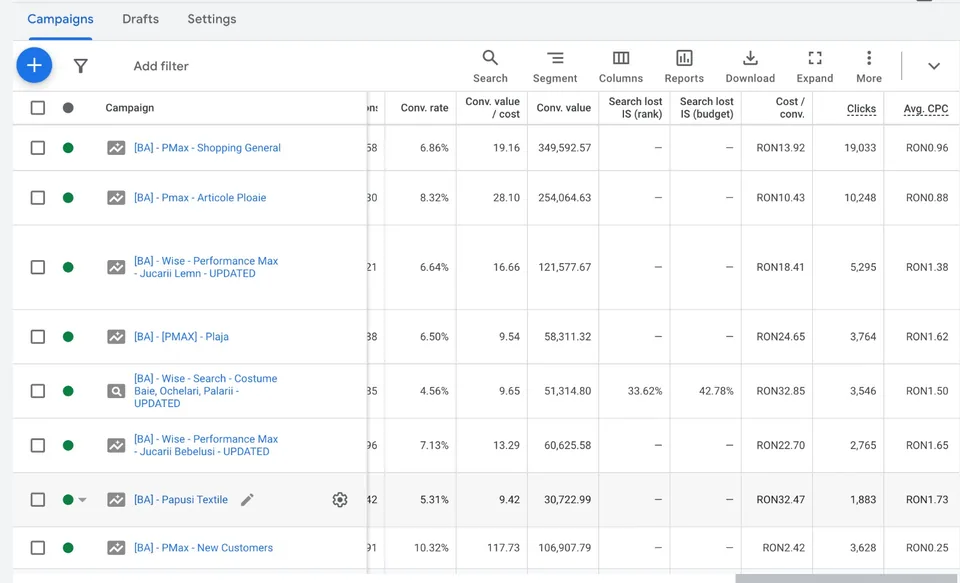Click the horizontal scrollbar at table bottom
960x583 pixels.
pyautogui.click(x=847, y=578)
